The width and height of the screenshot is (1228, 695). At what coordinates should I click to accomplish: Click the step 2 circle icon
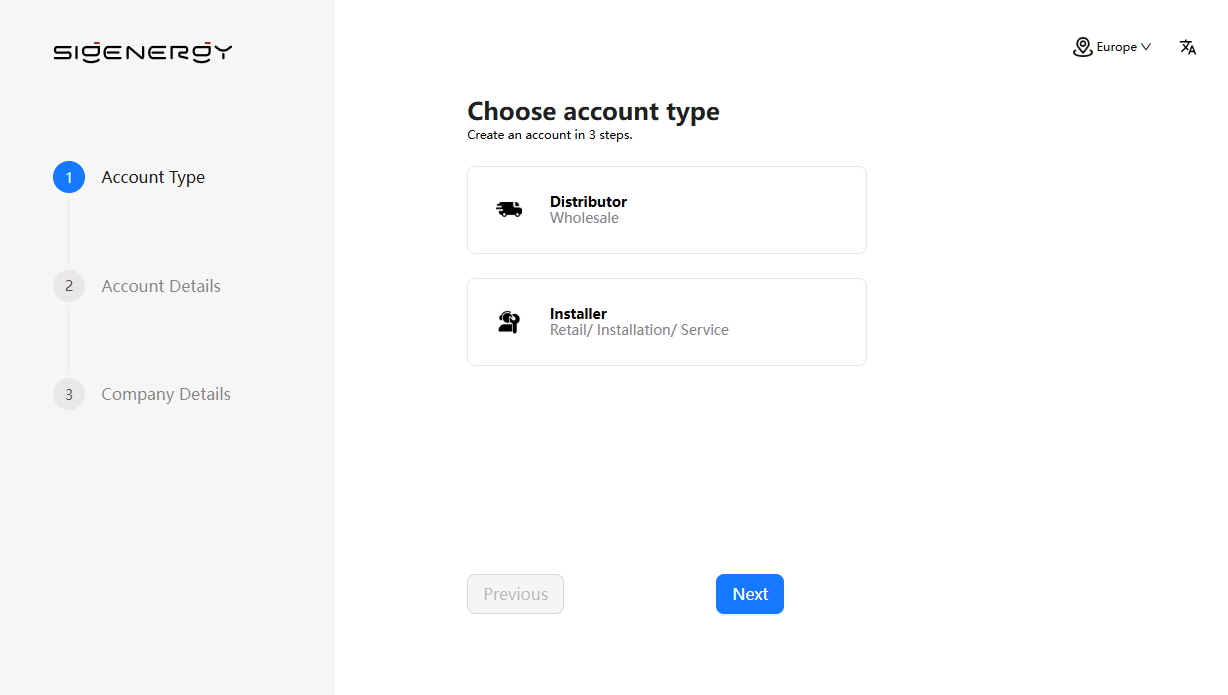point(69,286)
